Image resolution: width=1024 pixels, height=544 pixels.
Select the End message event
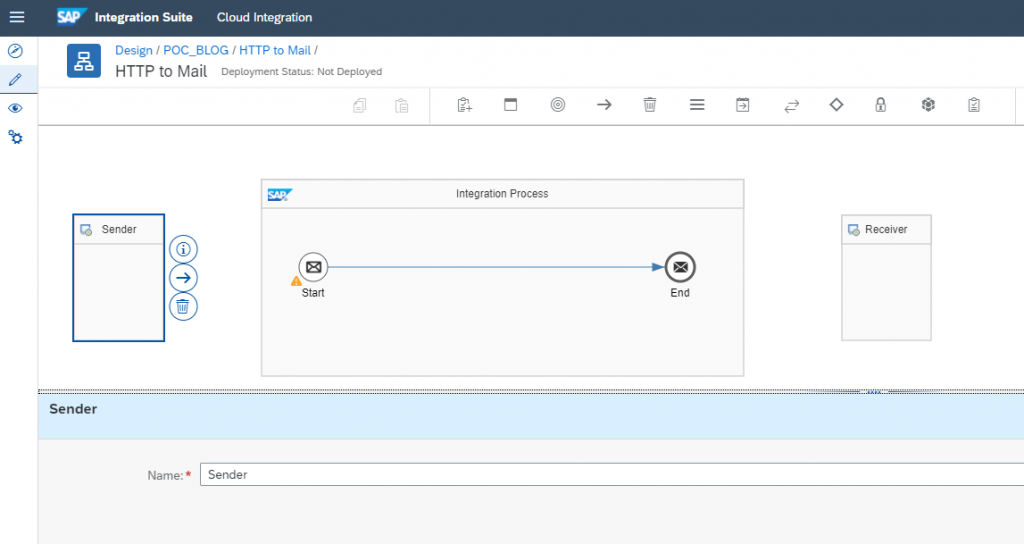(680, 267)
